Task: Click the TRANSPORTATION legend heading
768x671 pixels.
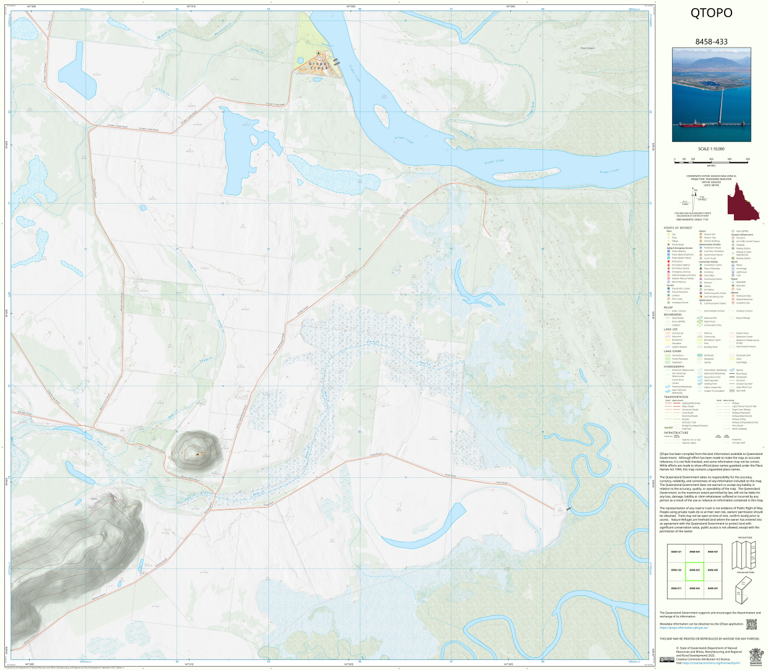Action: tap(674, 397)
